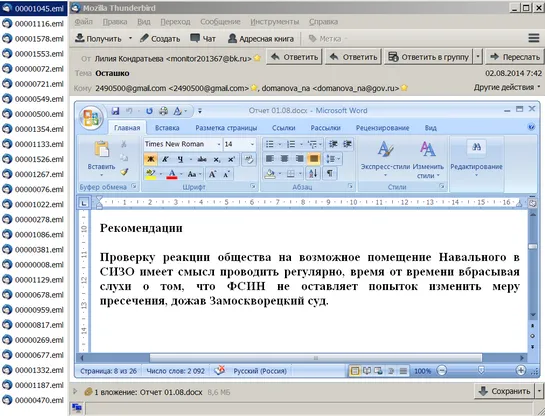Viewport: 545px width, 416px height.
Task: Click Создать to compose message
Action: pyautogui.click(x=160, y=39)
